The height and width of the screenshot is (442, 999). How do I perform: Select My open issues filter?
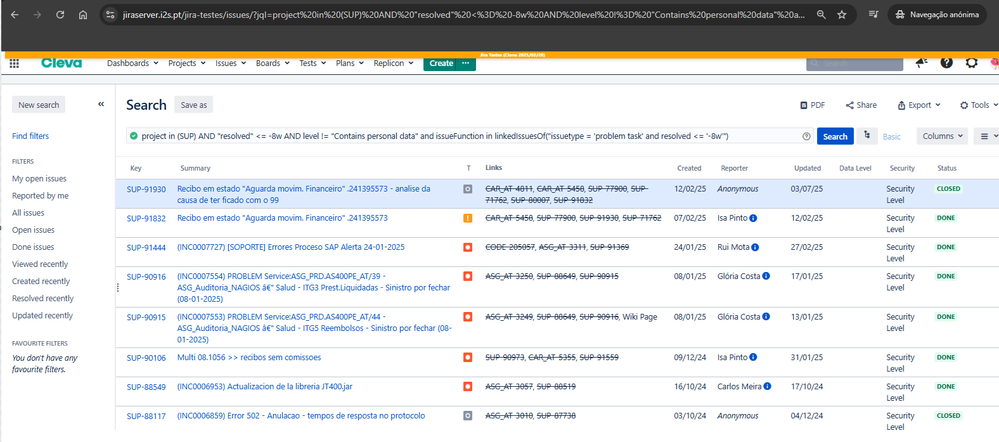coord(39,179)
